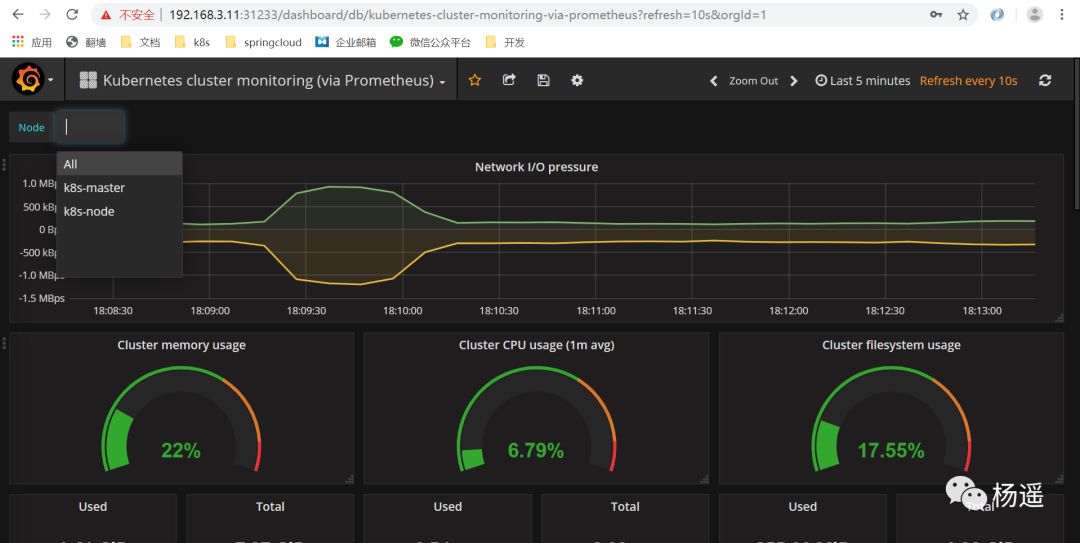The width and height of the screenshot is (1080, 543).
Task: Open the 文档 bookmarks folder
Action: click(140, 42)
